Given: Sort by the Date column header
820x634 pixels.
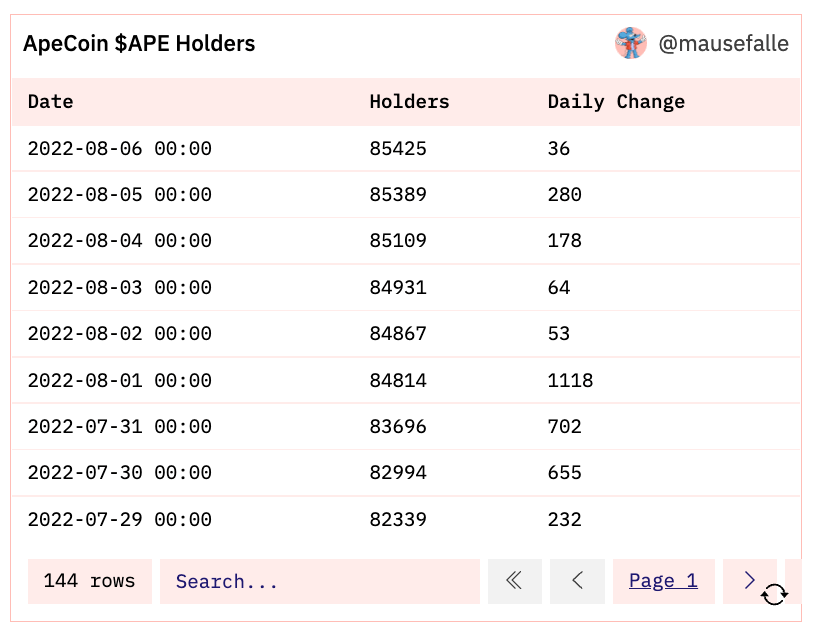Looking at the screenshot, I should pos(50,102).
